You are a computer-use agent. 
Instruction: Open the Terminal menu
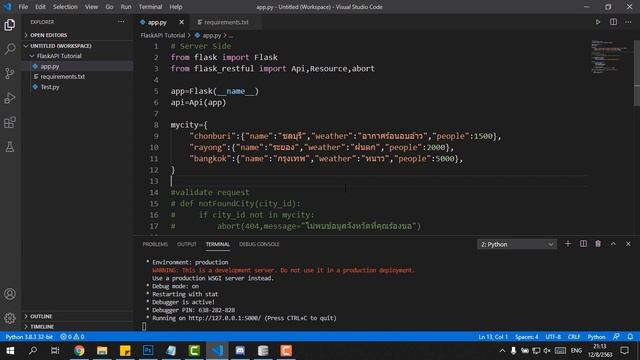[x=150, y=7]
